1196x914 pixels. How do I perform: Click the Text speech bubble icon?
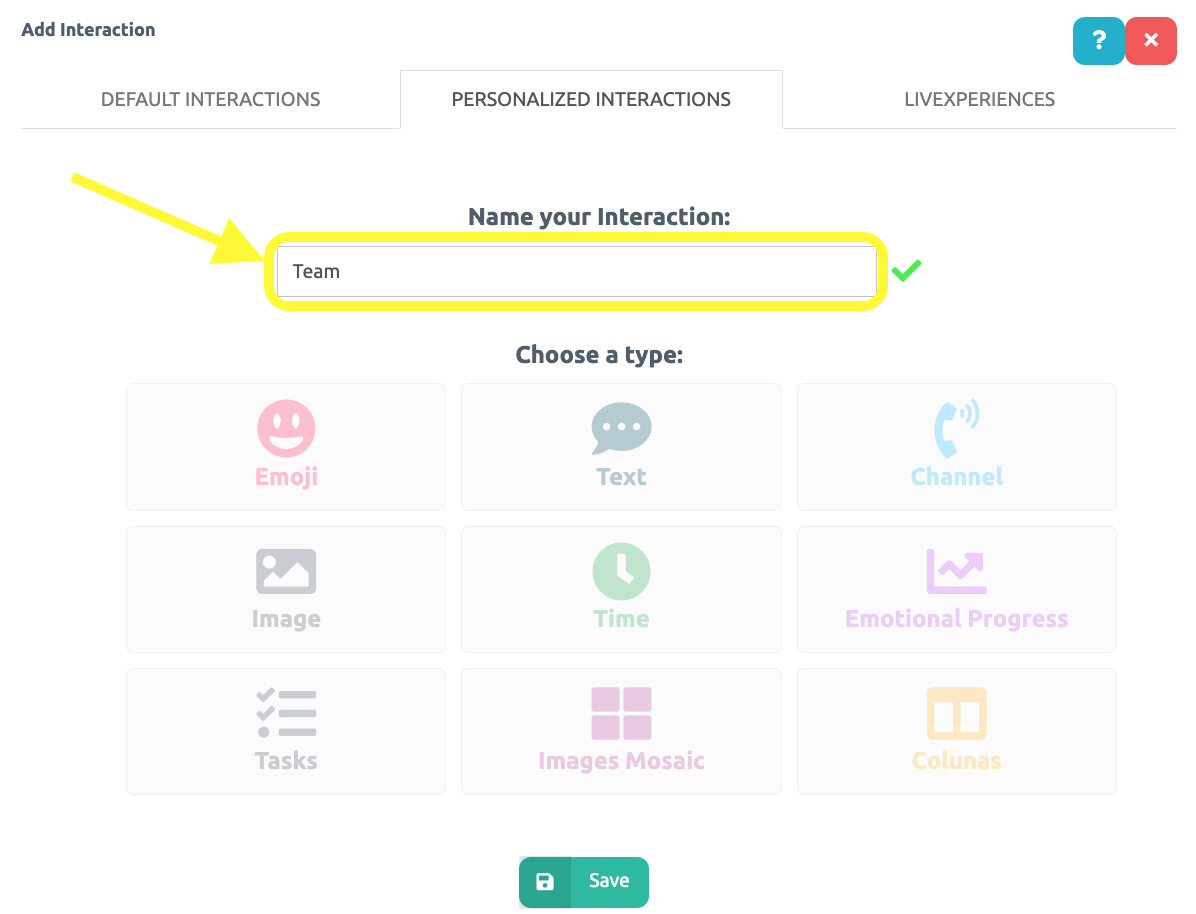coord(621,427)
